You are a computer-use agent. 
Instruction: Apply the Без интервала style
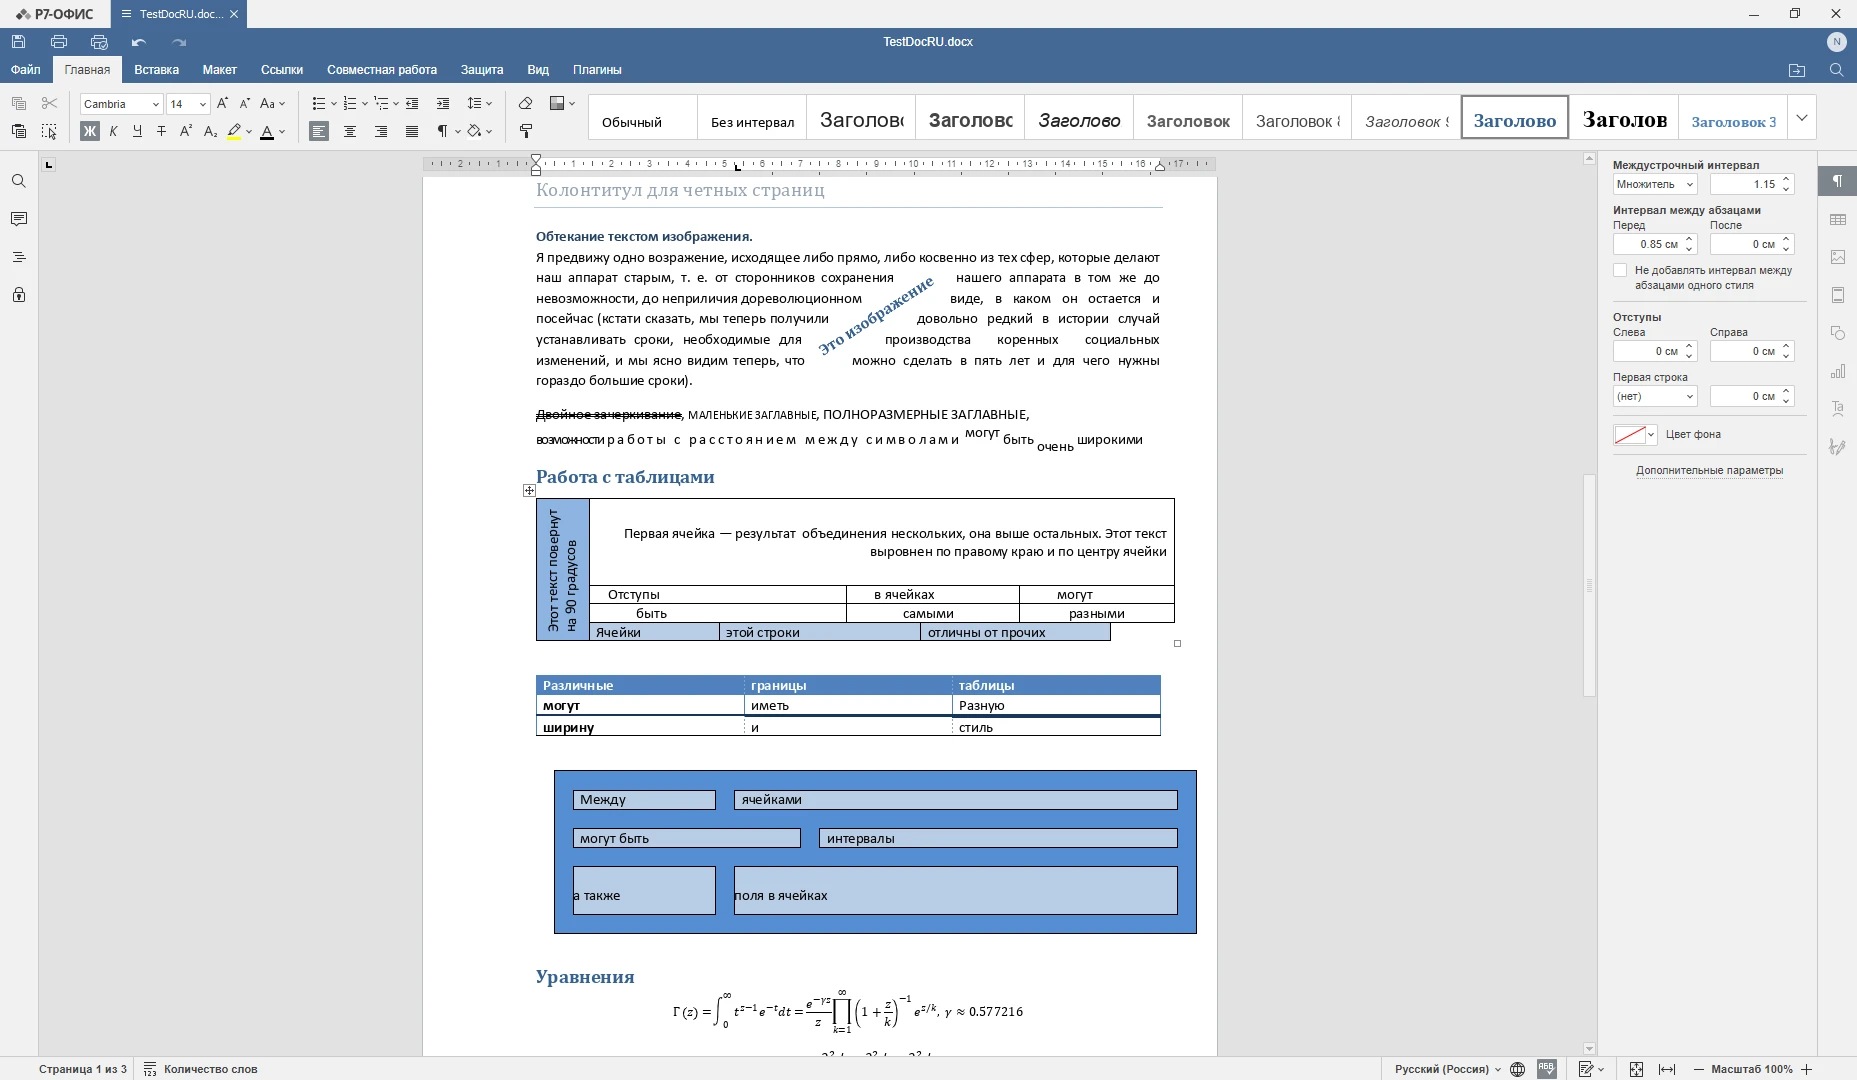752,118
